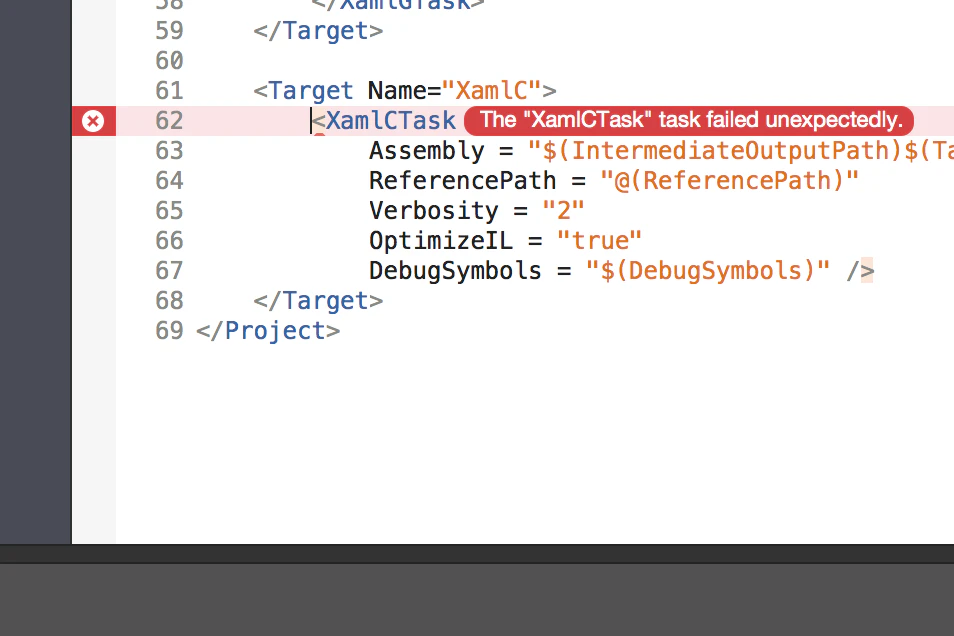The image size is (954, 636).
Task: Click the "$(DebugSymbols)" attribute value
Action: (x=708, y=271)
